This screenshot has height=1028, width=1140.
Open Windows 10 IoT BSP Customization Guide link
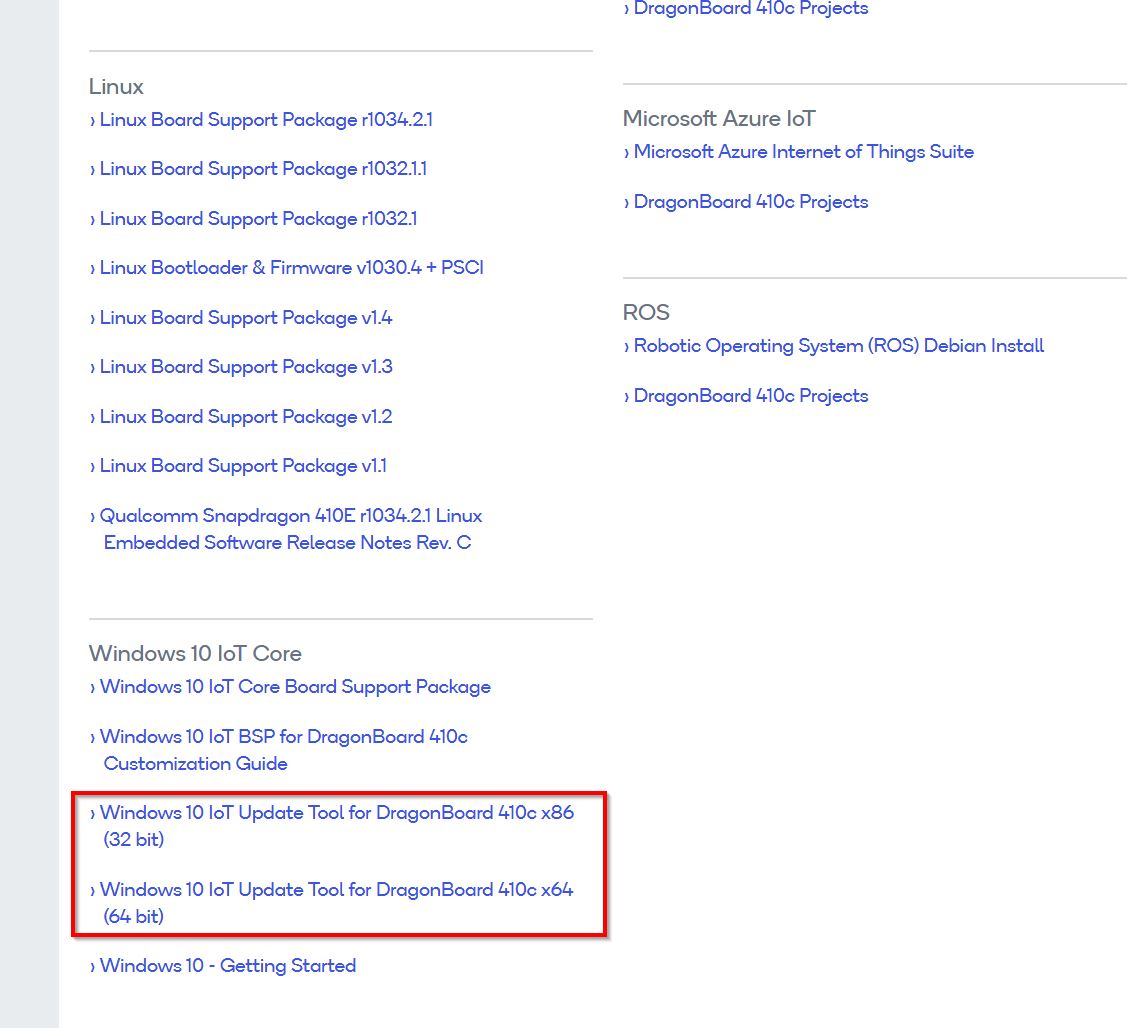[x=284, y=750]
